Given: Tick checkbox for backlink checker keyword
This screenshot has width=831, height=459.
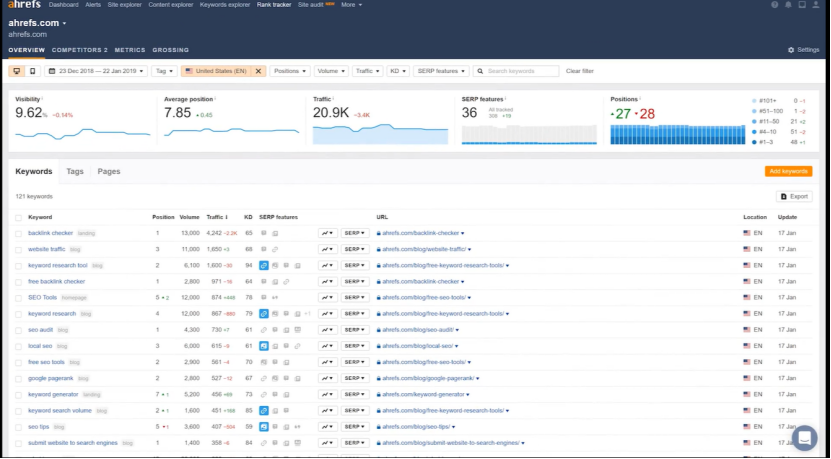Looking at the screenshot, I should coord(19,234).
